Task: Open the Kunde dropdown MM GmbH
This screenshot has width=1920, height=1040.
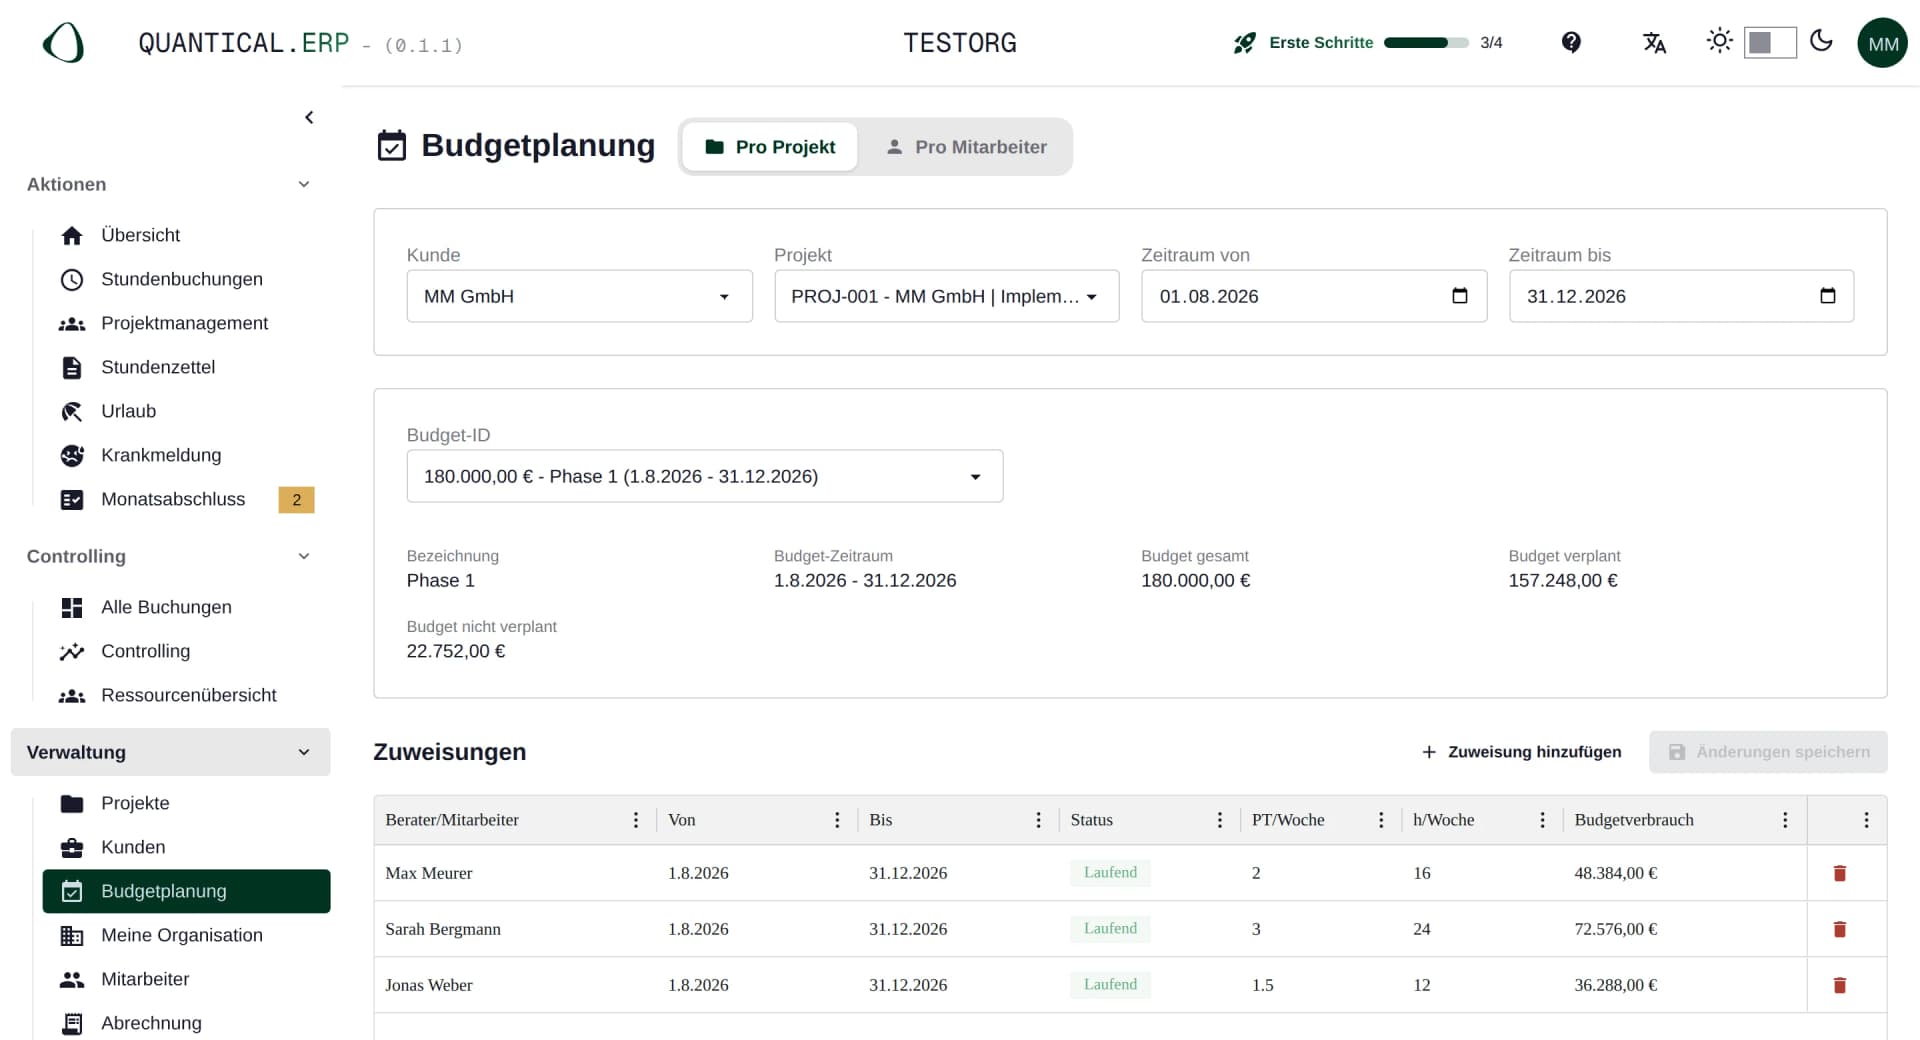Action: coord(579,296)
